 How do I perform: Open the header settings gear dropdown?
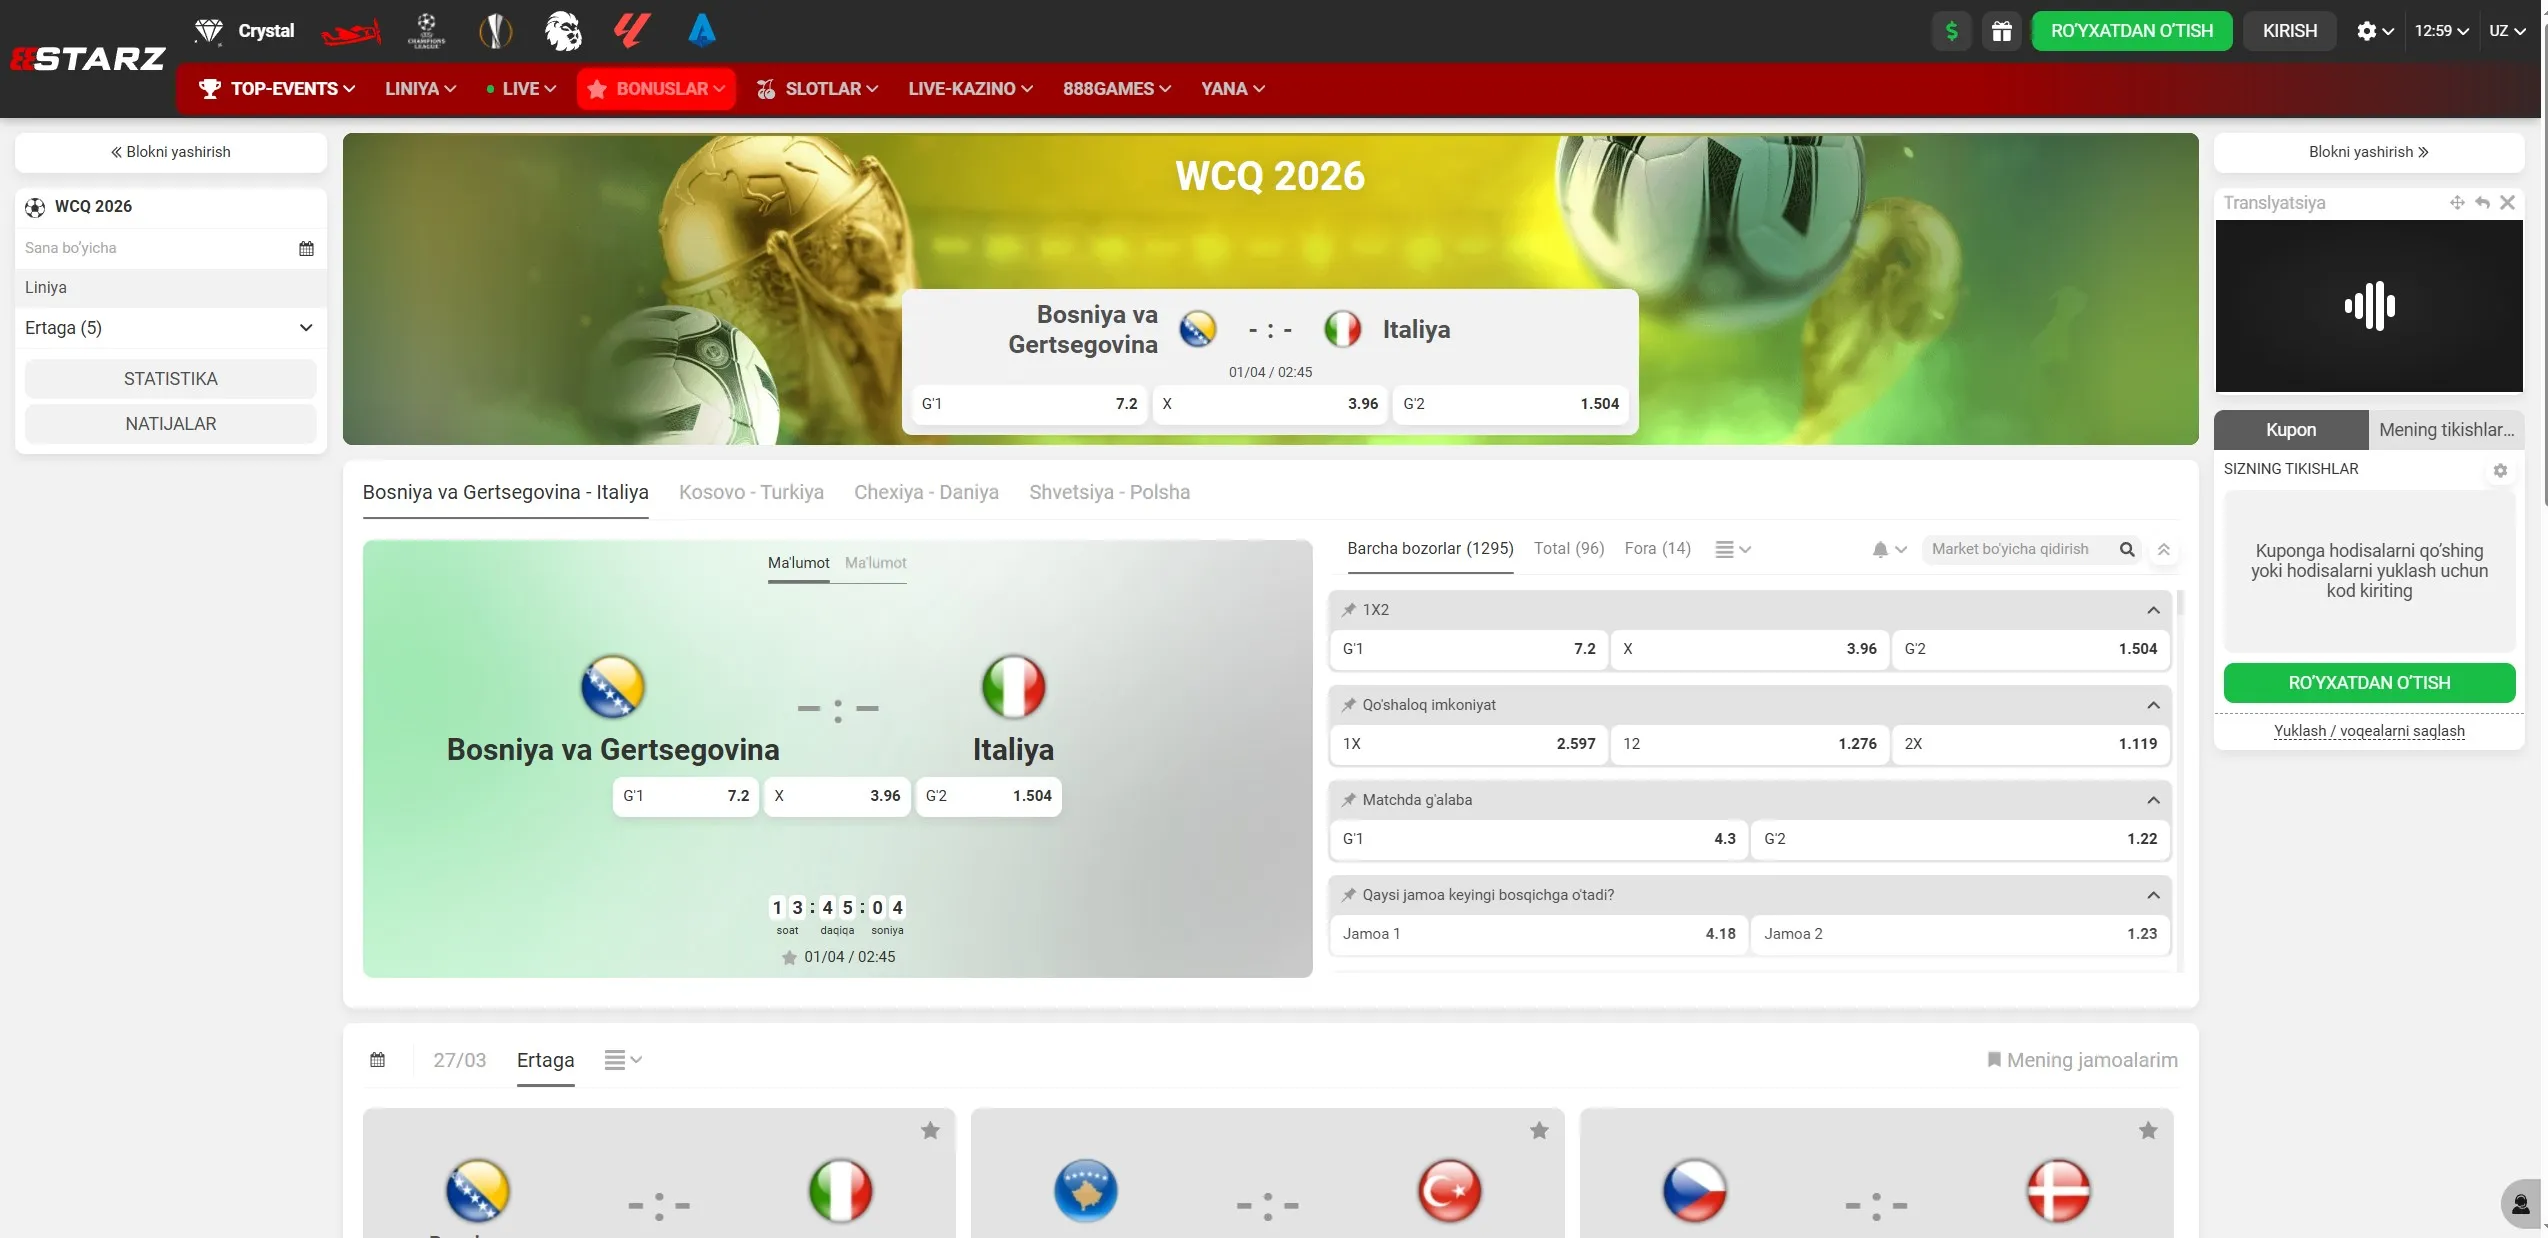pos(2375,31)
